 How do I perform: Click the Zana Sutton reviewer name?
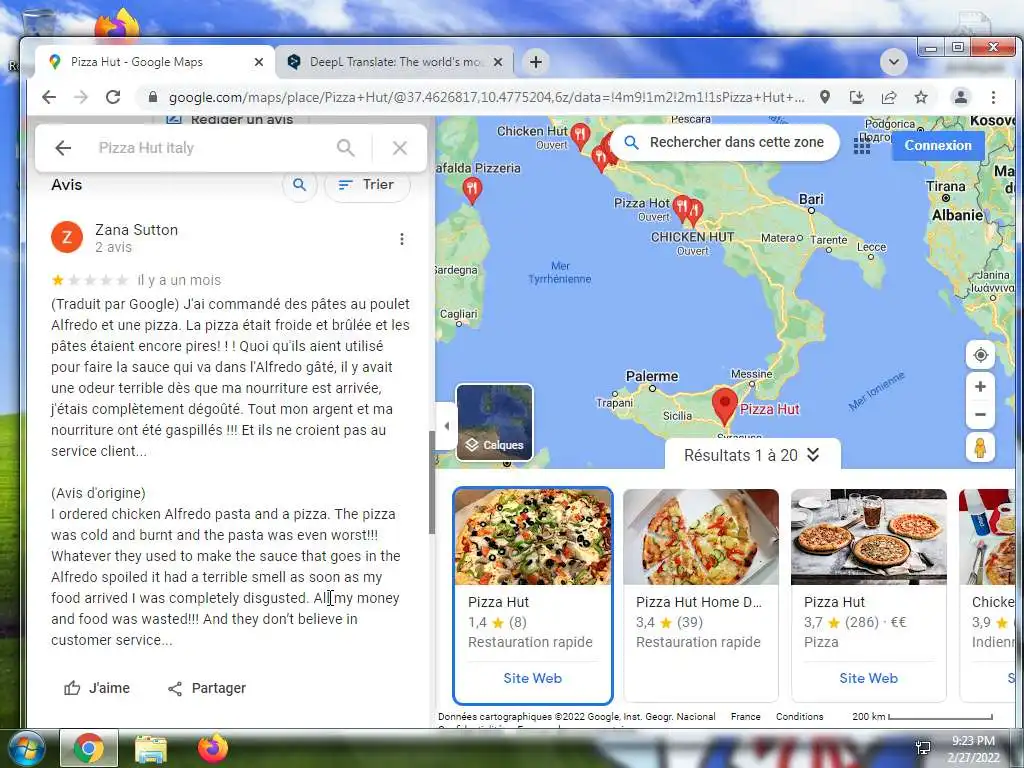[x=136, y=230]
